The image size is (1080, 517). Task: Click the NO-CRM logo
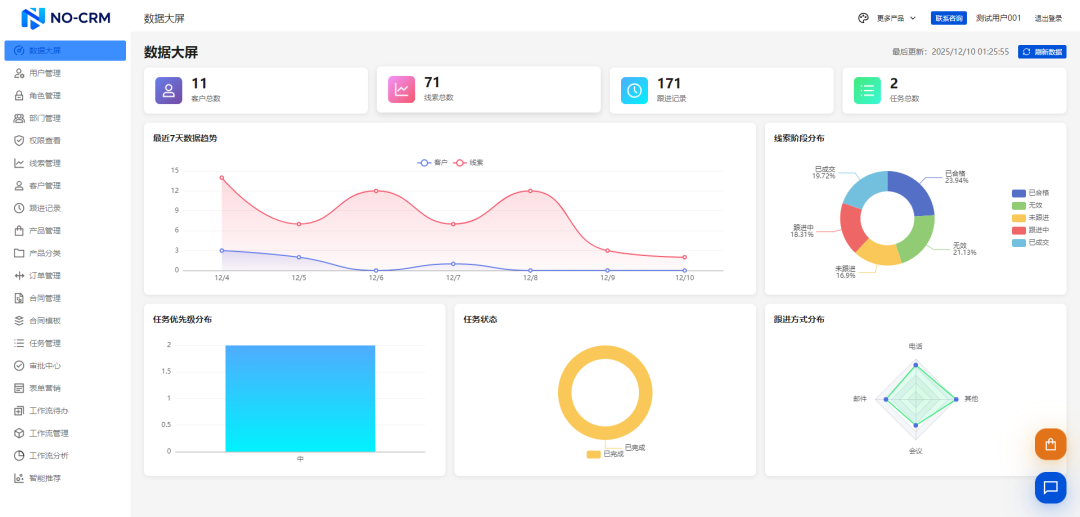tap(66, 18)
